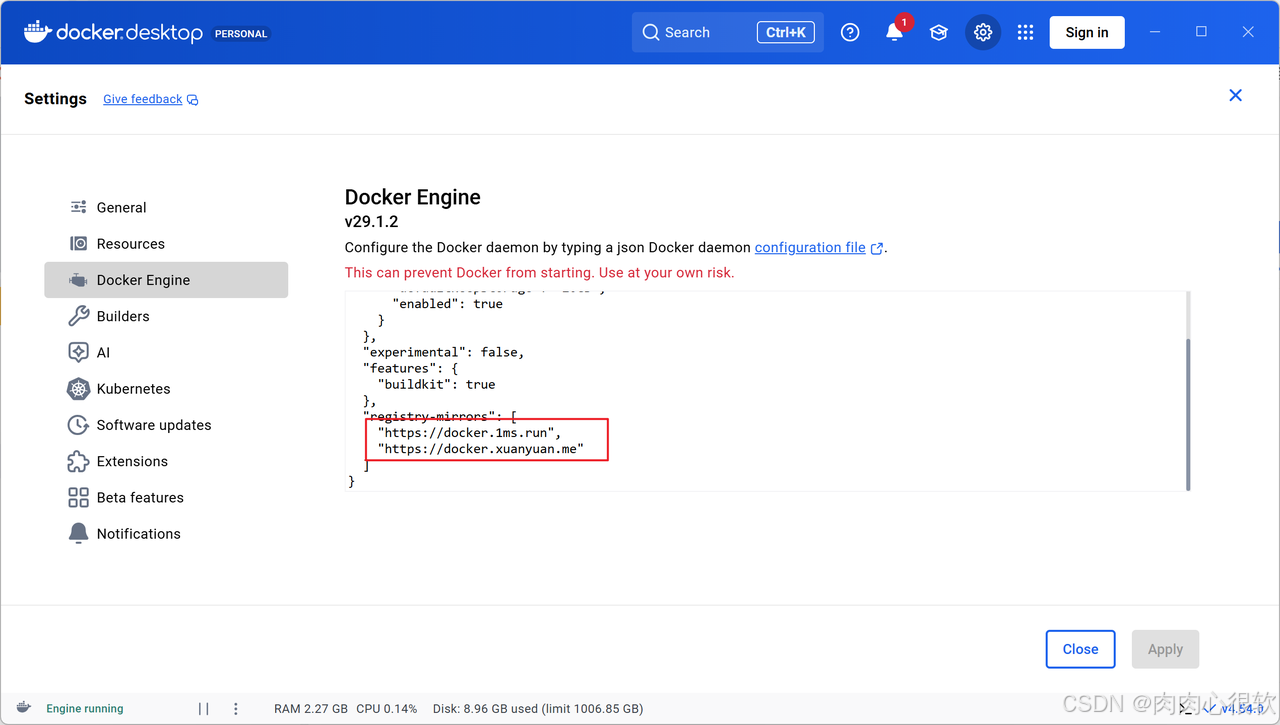Open the AI settings tab

click(x=166, y=352)
